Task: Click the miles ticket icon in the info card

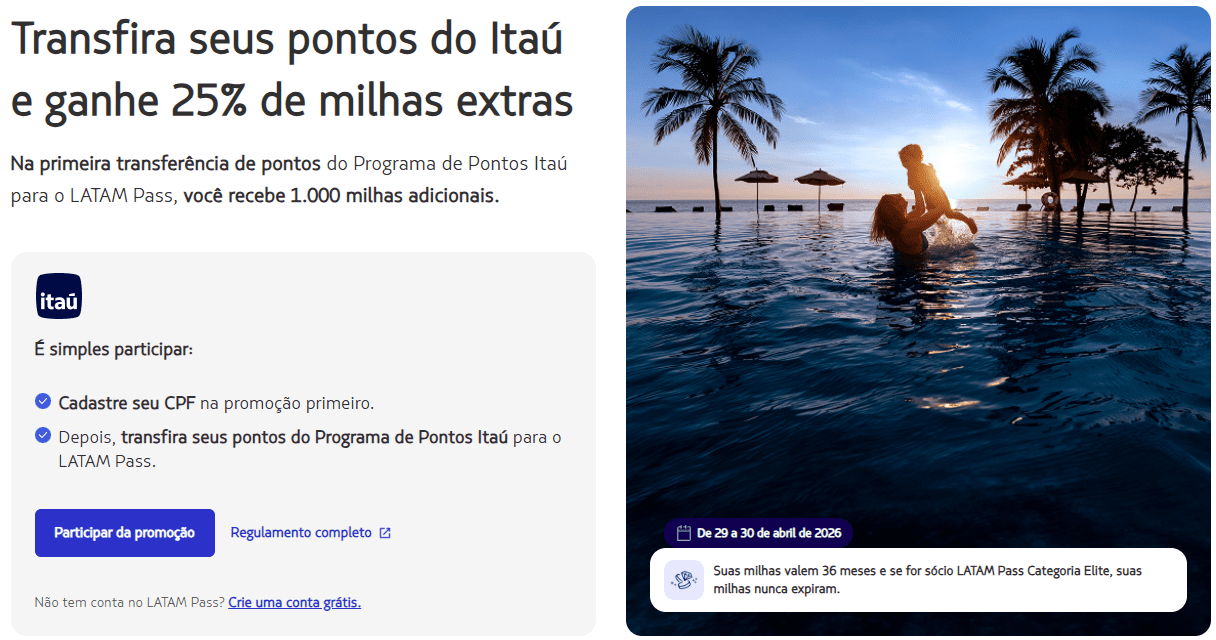Action: point(685,579)
